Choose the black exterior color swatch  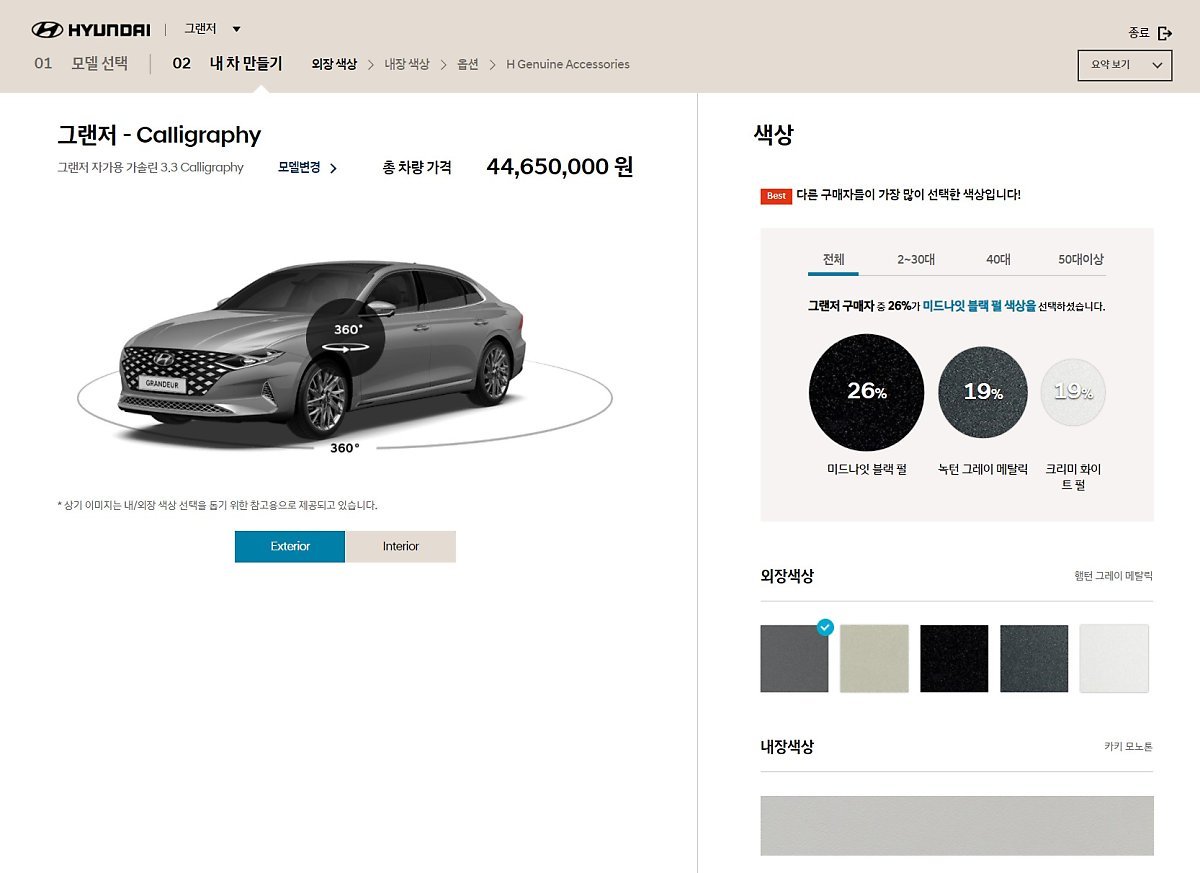point(954,658)
